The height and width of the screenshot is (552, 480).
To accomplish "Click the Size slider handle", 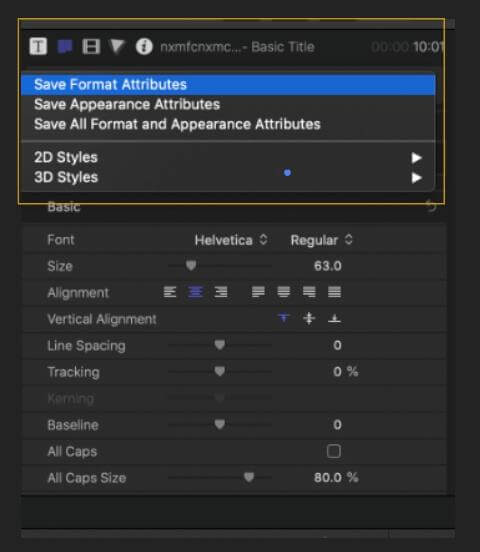I will coord(191,265).
